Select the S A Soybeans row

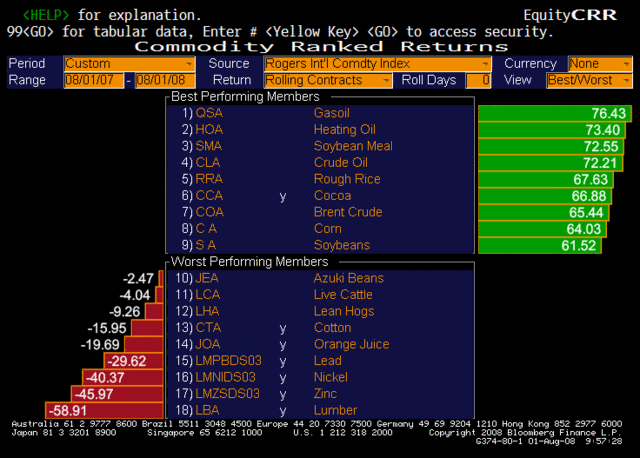click(320, 245)
